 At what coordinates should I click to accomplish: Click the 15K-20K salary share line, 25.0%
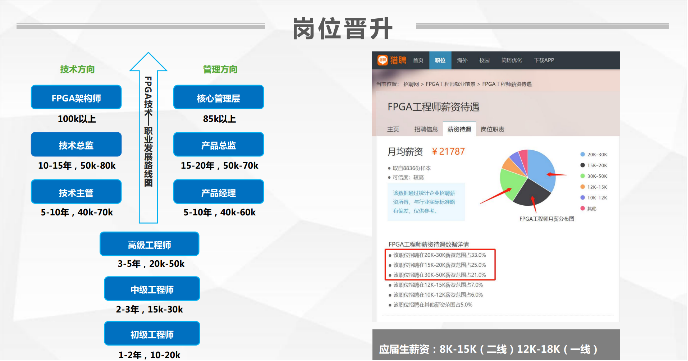pyautogui.click(x=438, y=265)
